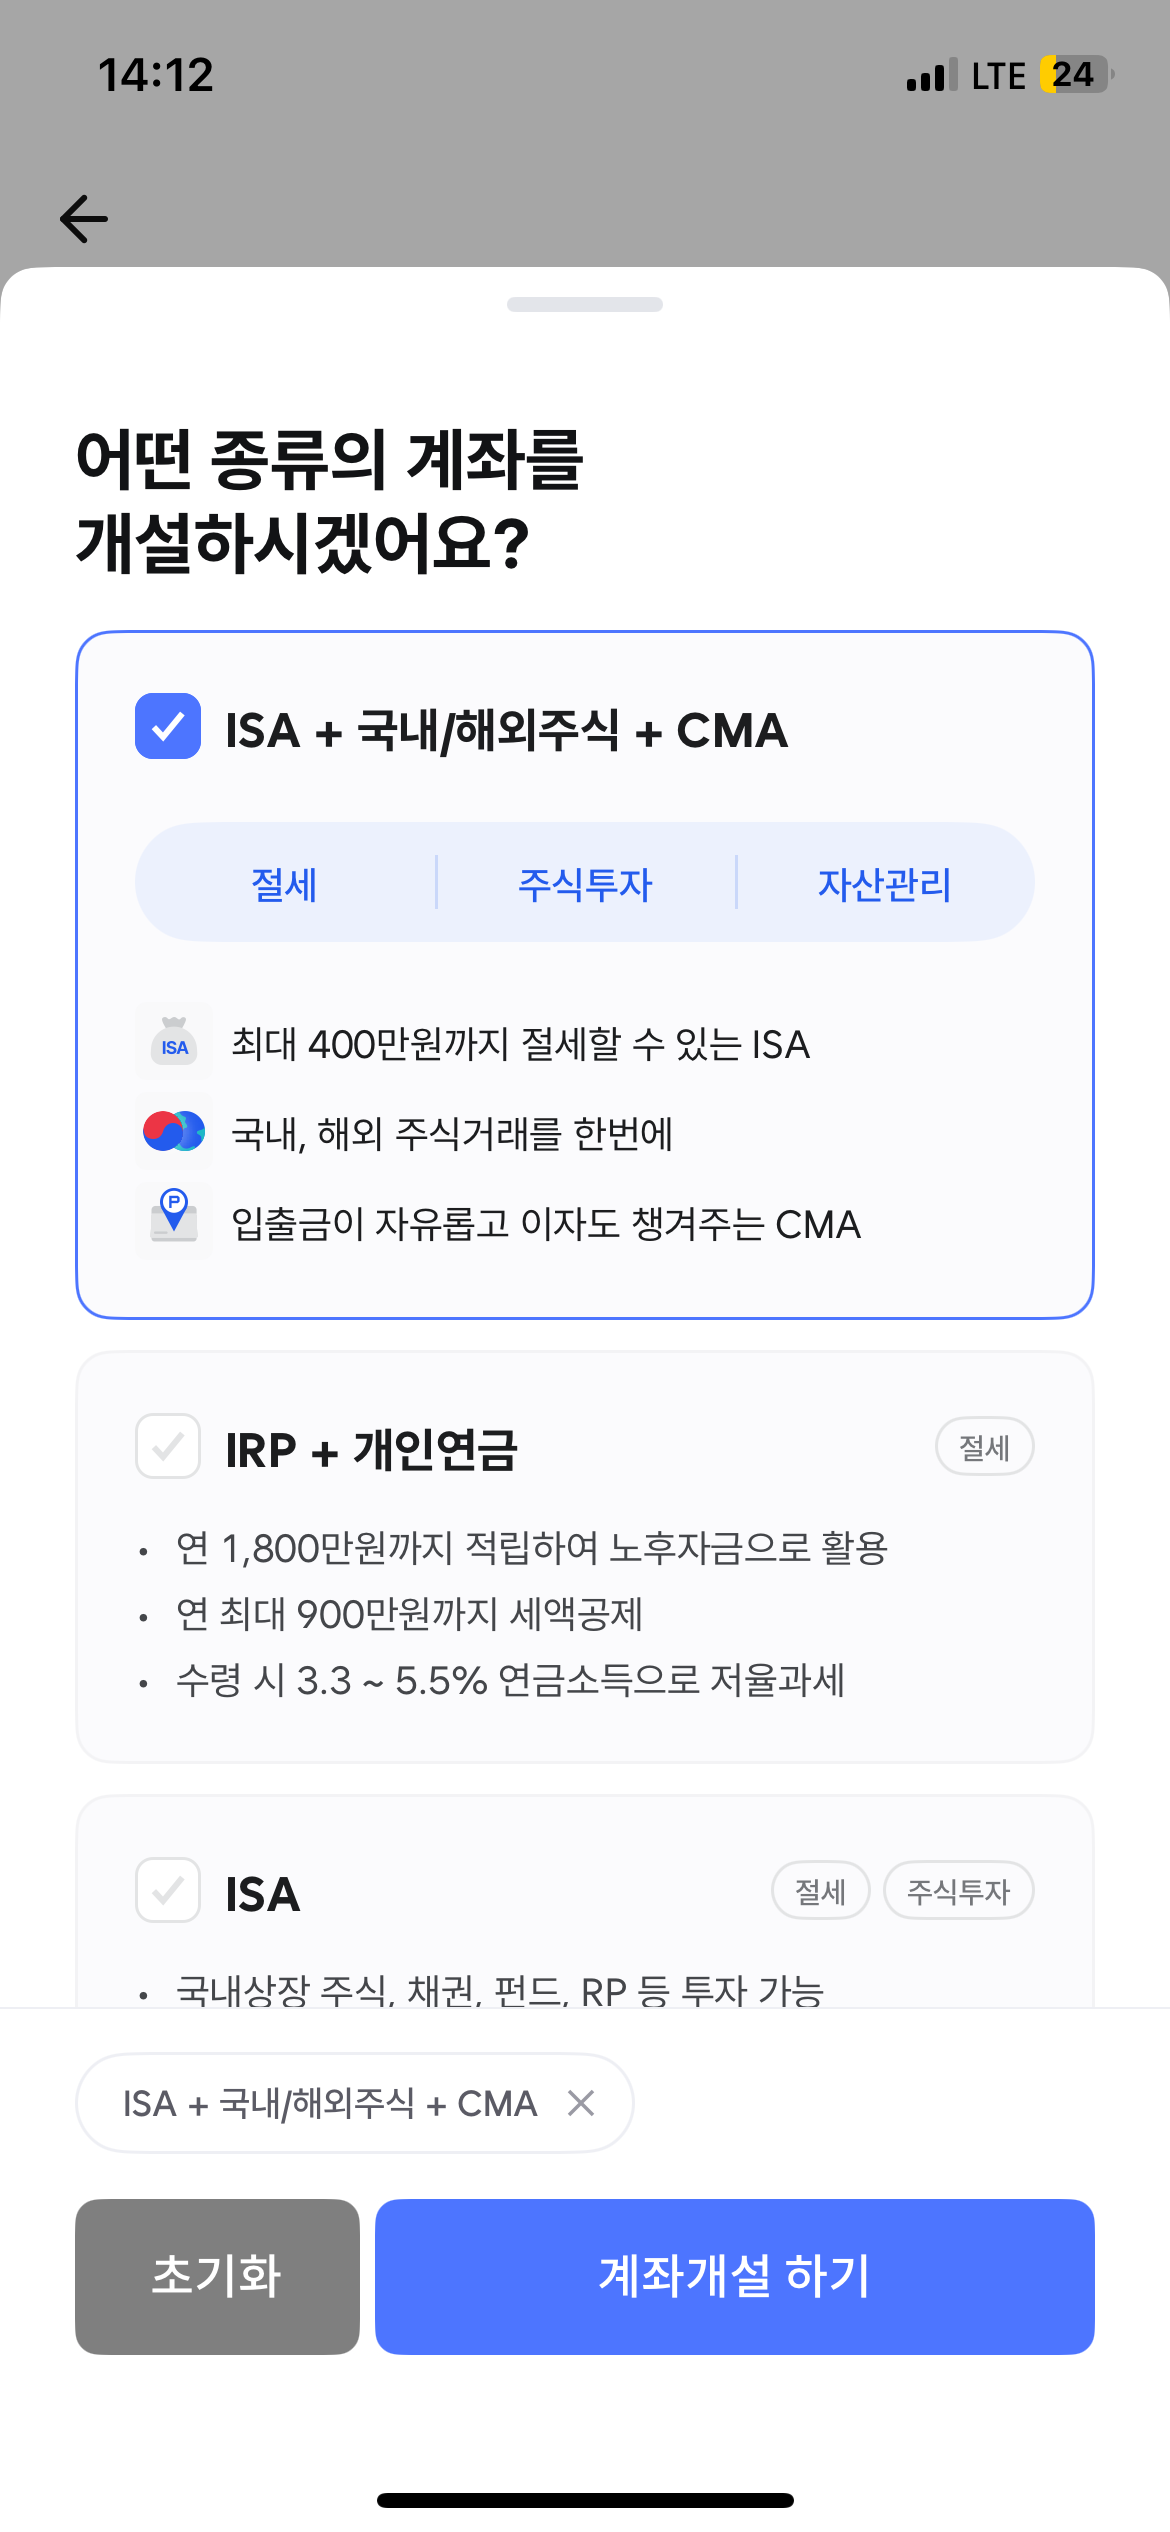1170x2532 pixels.
Task: Tap the cellular signal bars icon
Action: click(931, 76)
